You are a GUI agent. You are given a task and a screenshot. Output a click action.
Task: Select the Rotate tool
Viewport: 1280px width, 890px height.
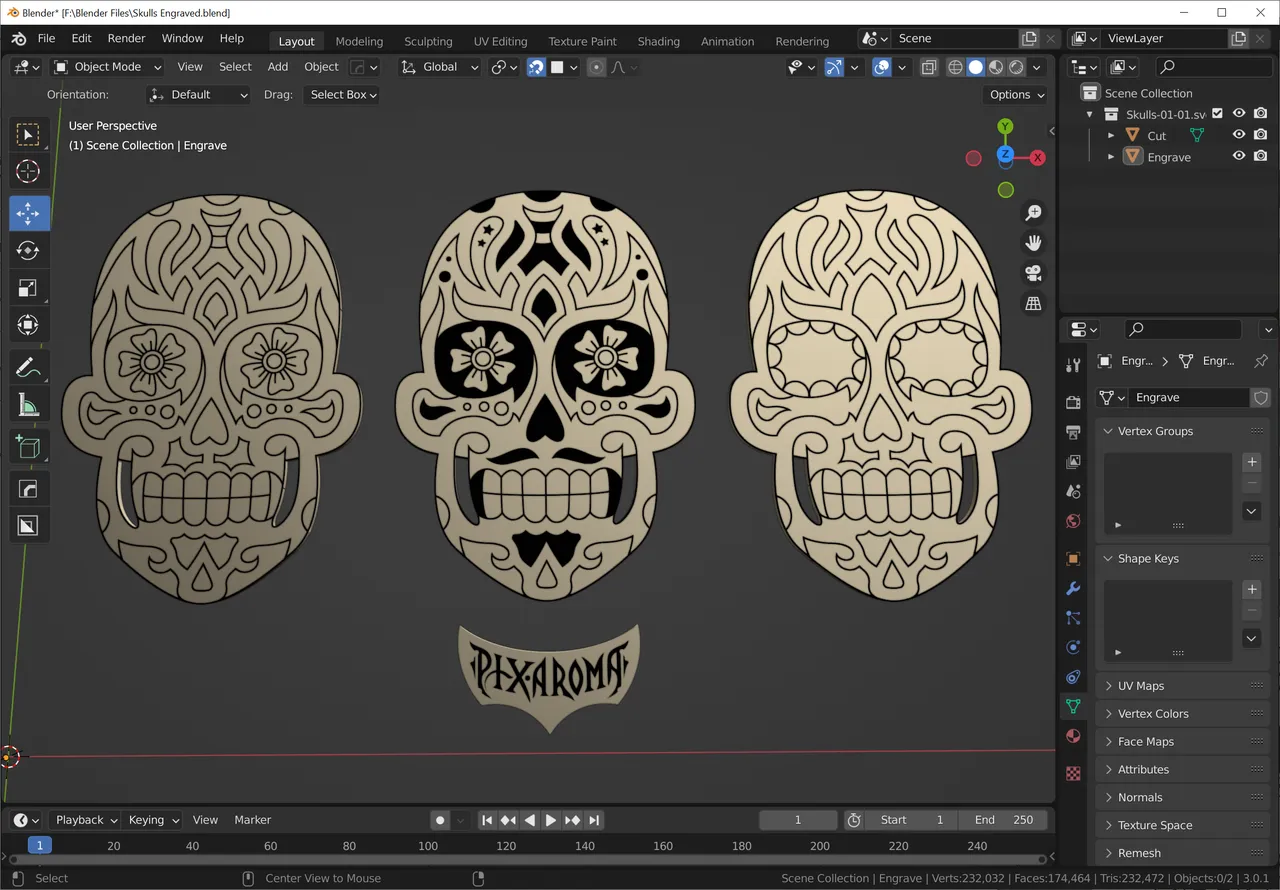(28, 250)
